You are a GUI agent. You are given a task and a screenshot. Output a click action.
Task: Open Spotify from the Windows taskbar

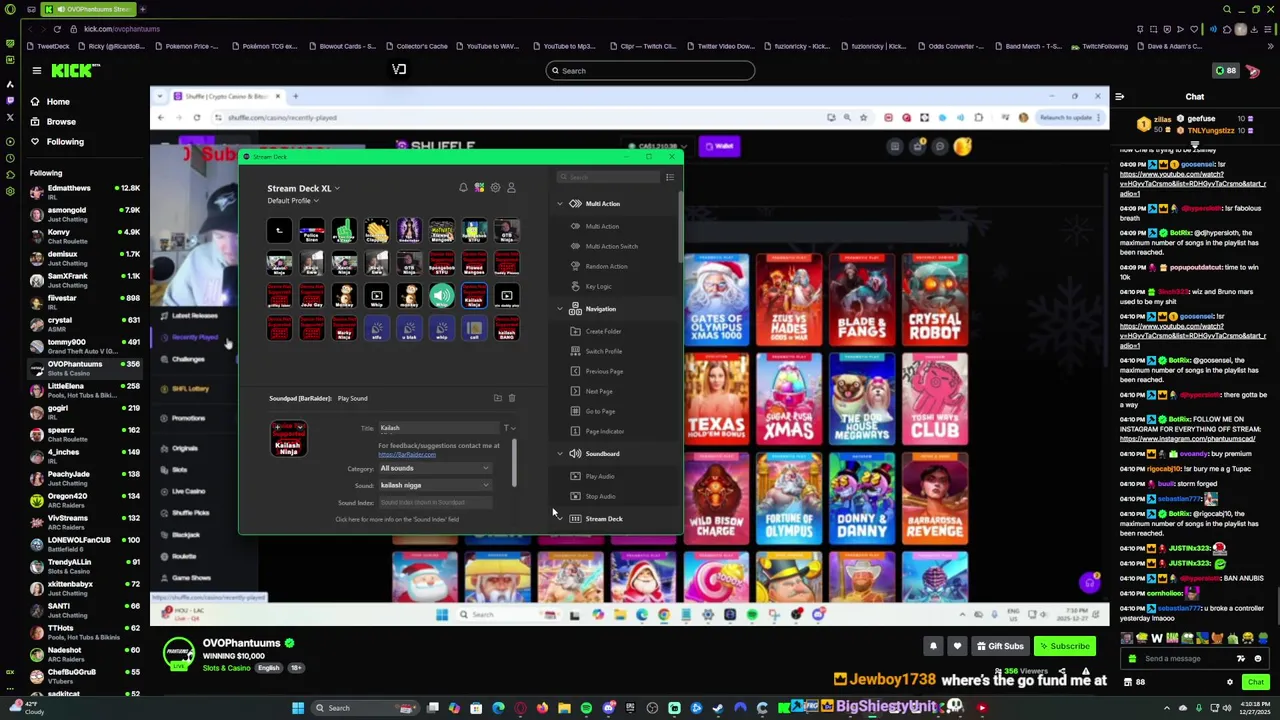586,708
